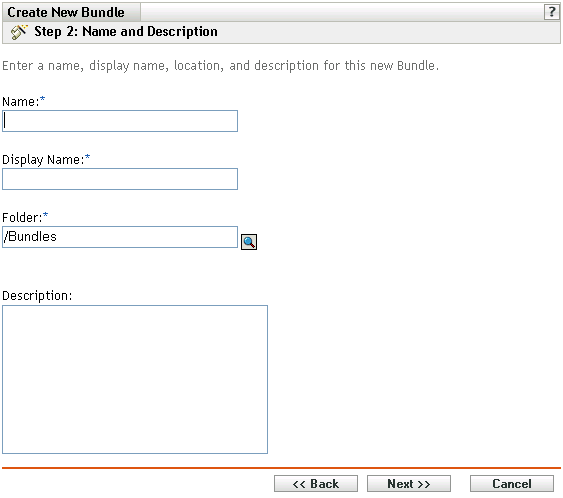Image resolution: width=563 pixels, height=498 pixels.
Task: Cancel the bundle creation wizard
Action: pos(512,484)
